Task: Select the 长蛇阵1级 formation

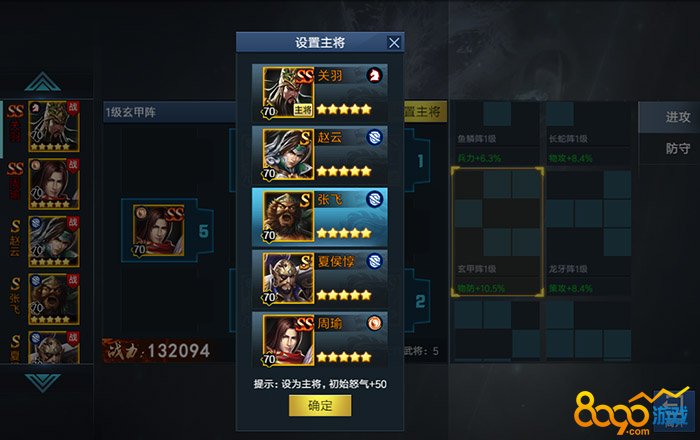Action: 588,133
